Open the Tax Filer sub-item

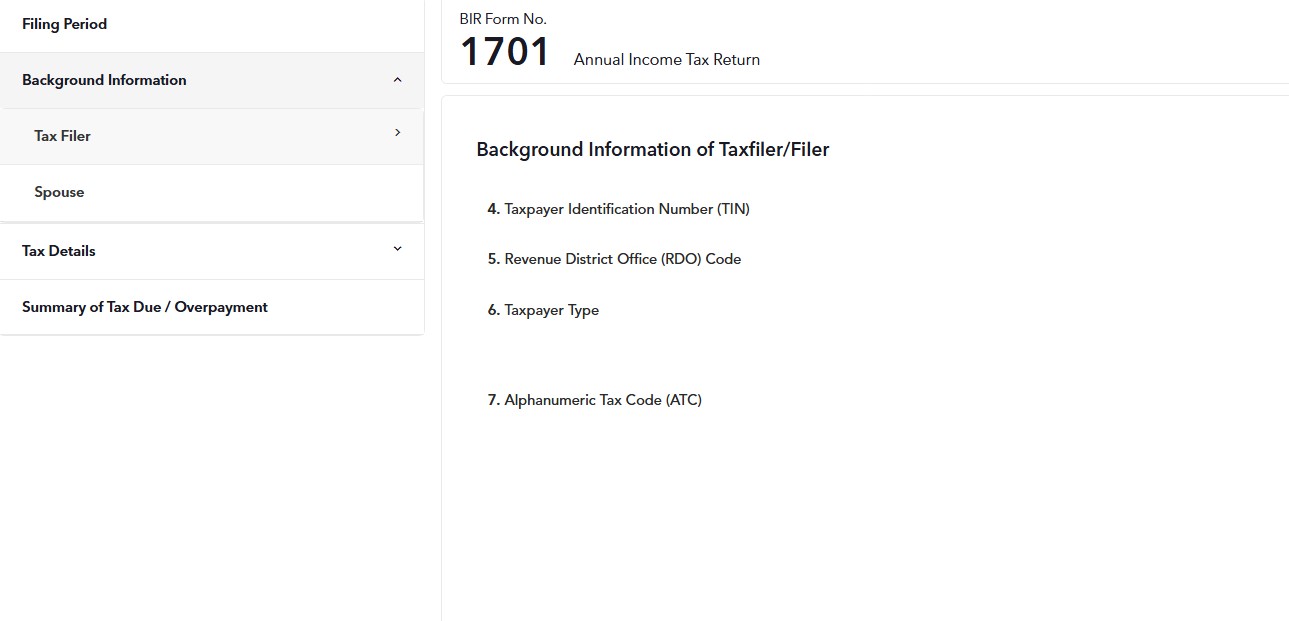pyautogui.click(x=62, y=136)
